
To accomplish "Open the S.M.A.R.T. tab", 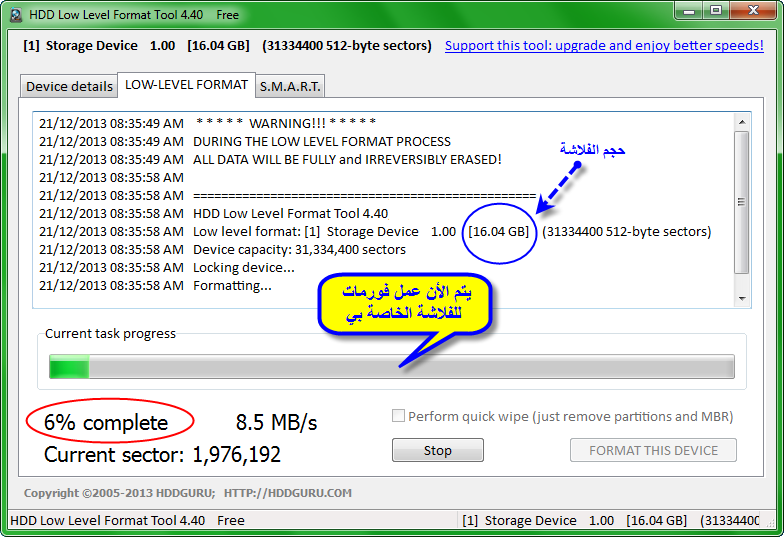I will [x=290, y=86].
